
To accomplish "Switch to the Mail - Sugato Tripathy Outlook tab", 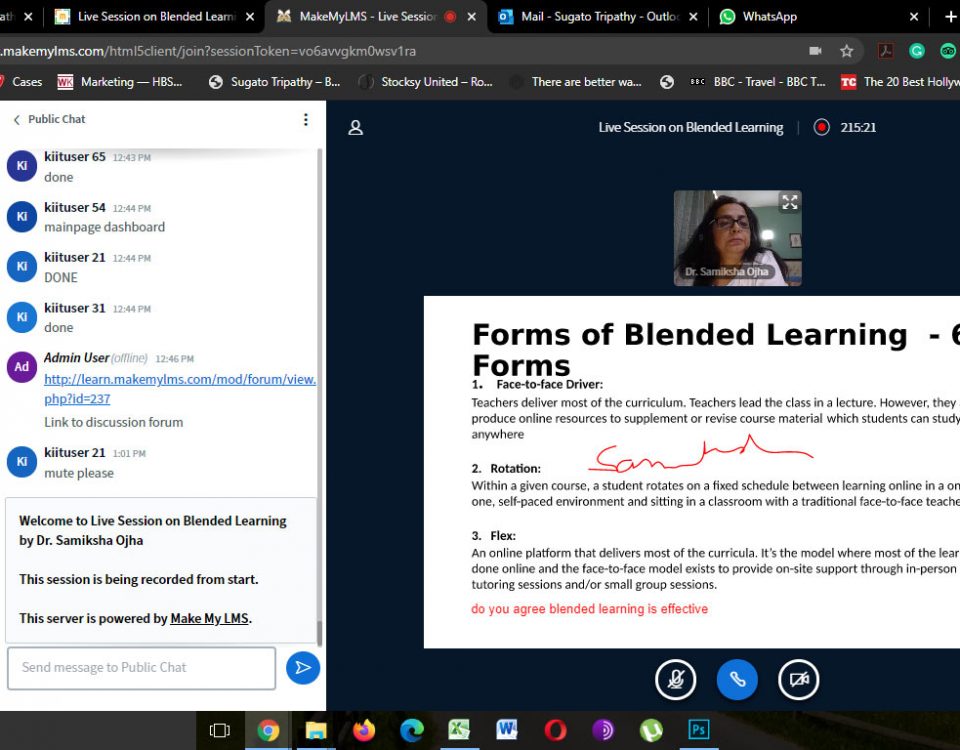I will point(590,17).
